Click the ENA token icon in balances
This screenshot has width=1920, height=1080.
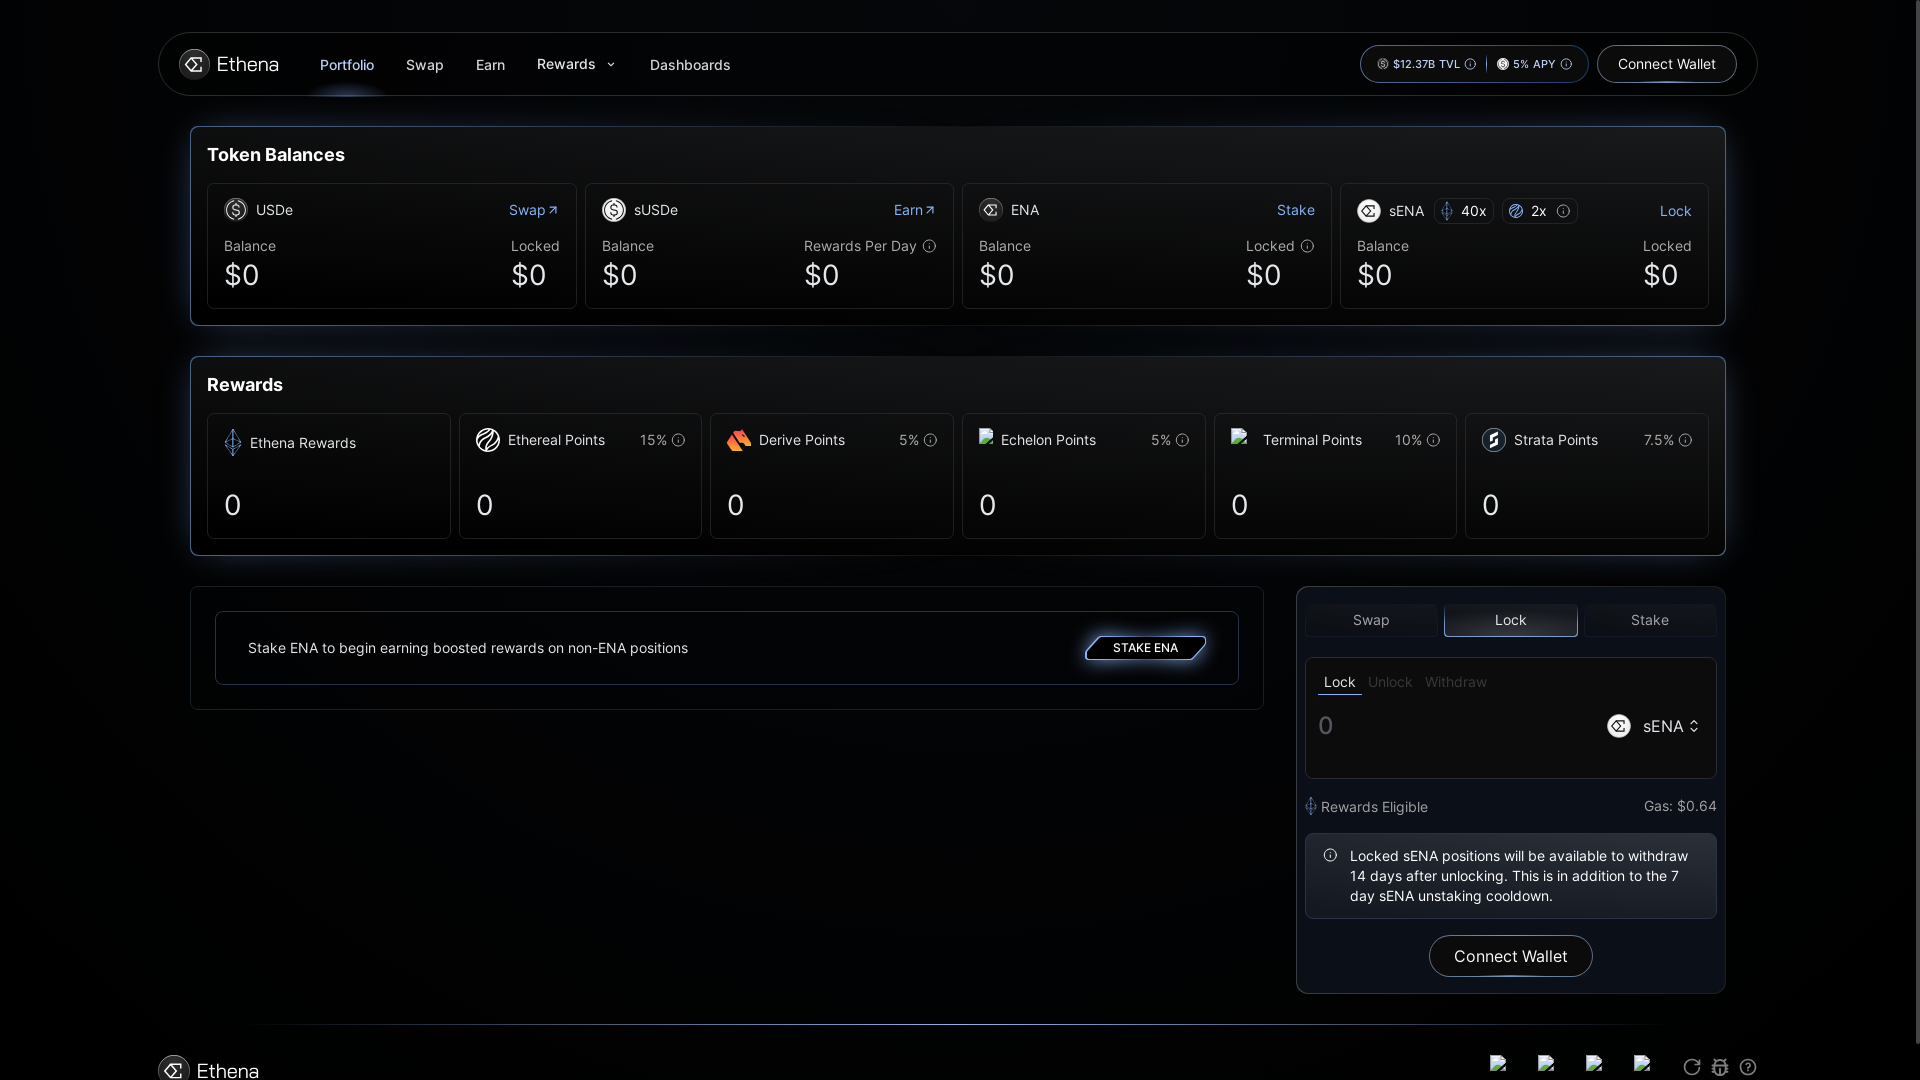[x=991, y=210]
